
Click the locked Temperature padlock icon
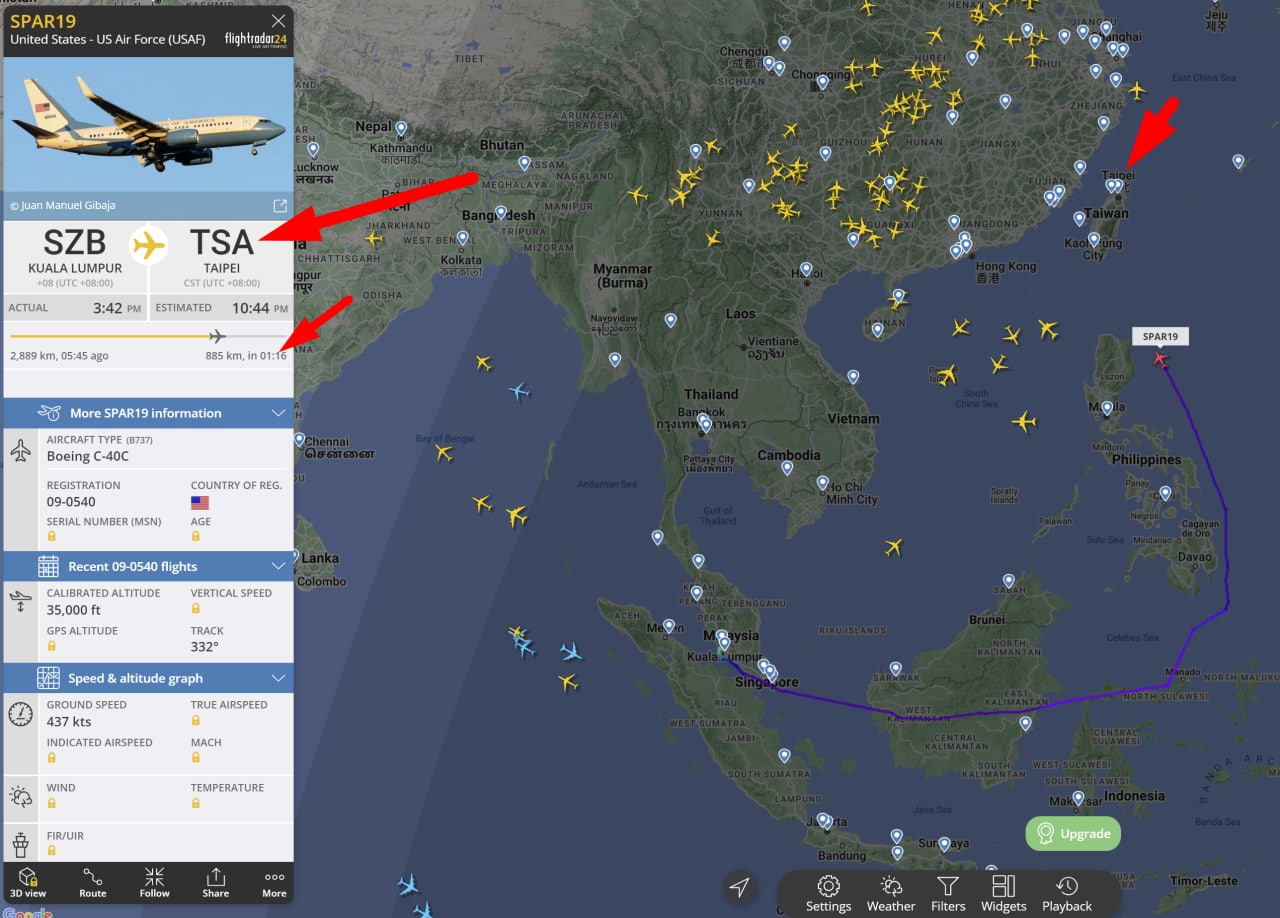[196, 803]
